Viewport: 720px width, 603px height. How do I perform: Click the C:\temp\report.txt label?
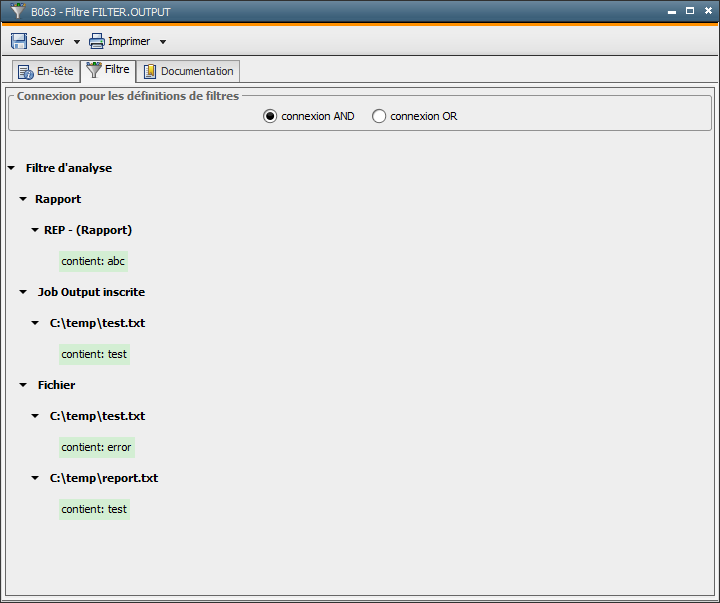click(104, 478)
